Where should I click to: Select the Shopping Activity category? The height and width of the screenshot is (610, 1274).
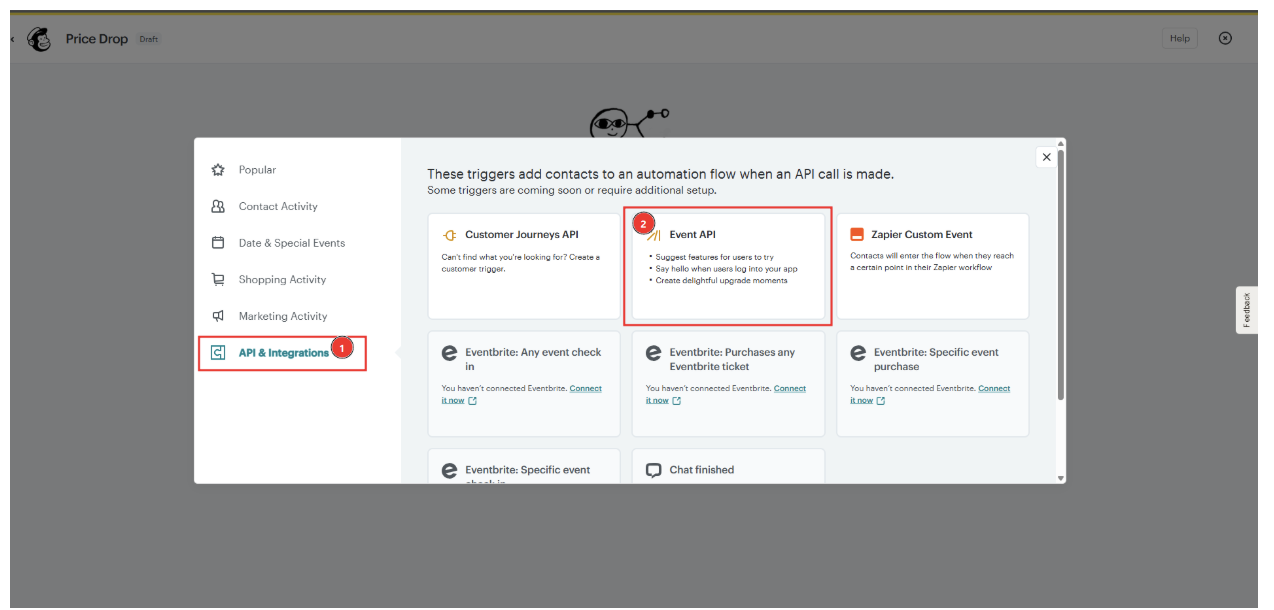[282, 280]
